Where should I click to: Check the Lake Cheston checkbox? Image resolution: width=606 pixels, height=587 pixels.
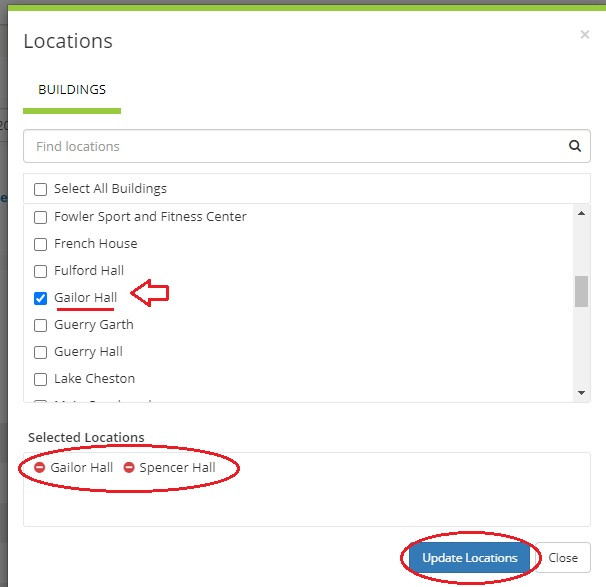[x=41, y=379]
